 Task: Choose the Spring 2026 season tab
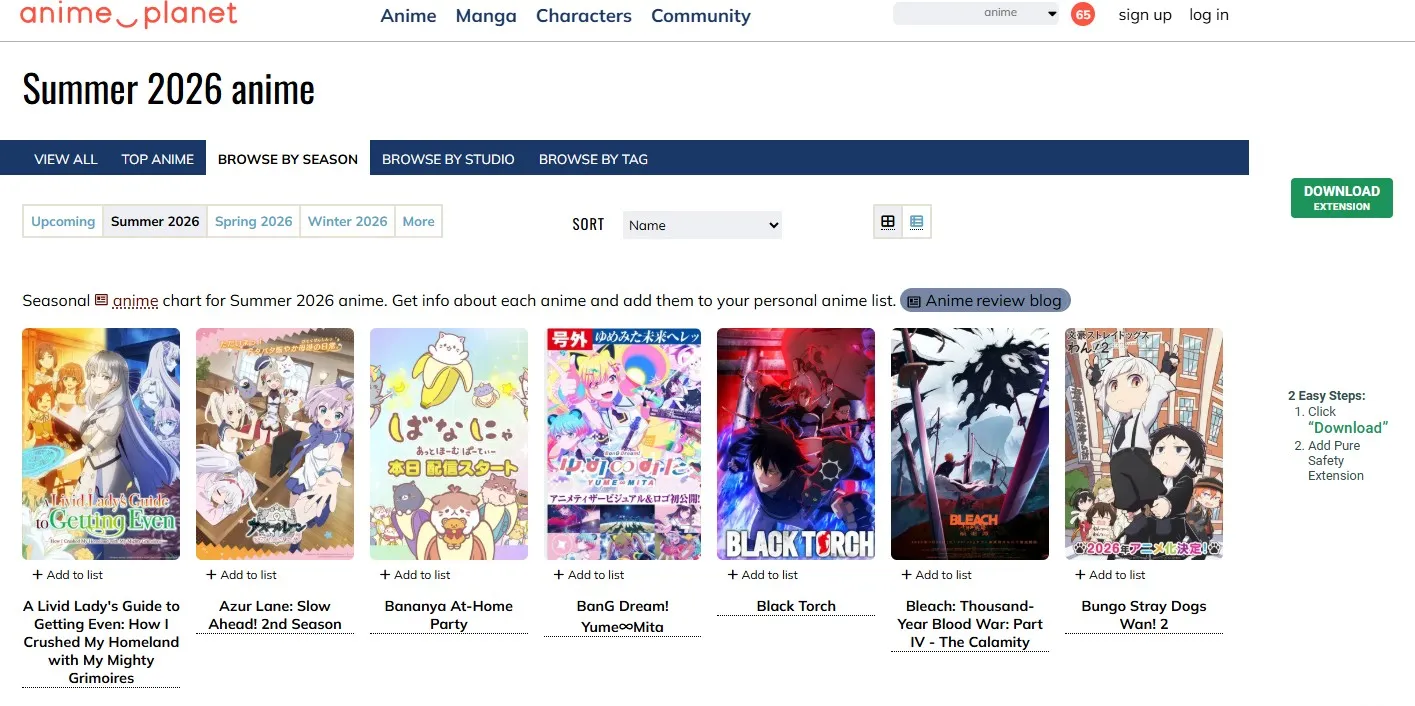pyautogui.click(x=254, y=221)
